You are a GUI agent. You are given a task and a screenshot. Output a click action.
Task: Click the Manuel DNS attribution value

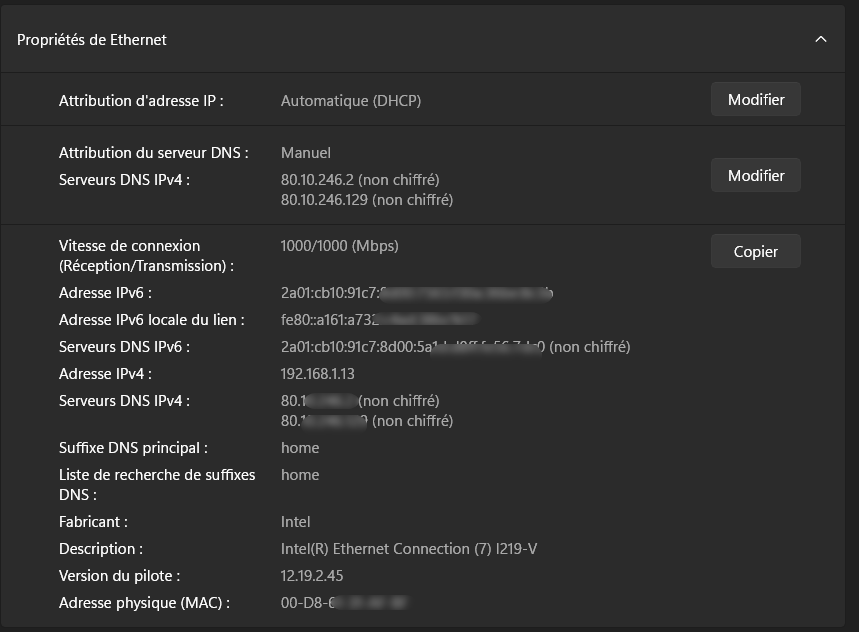coord(306,153)
